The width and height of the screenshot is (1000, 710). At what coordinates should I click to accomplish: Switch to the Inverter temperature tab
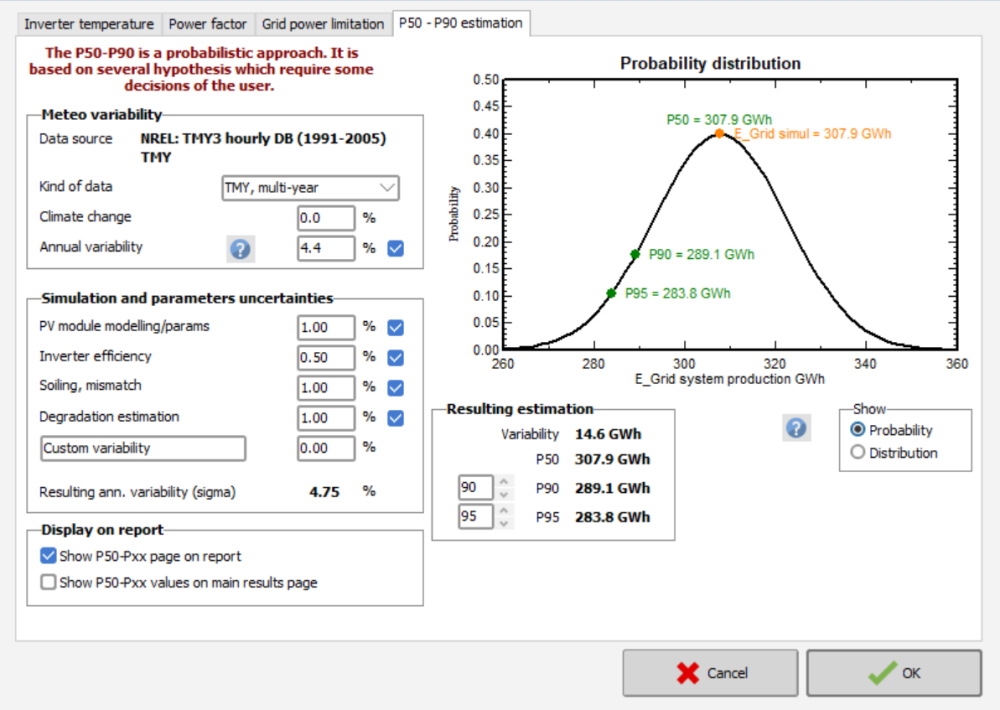pyautogui.click(x=89, y=23)
